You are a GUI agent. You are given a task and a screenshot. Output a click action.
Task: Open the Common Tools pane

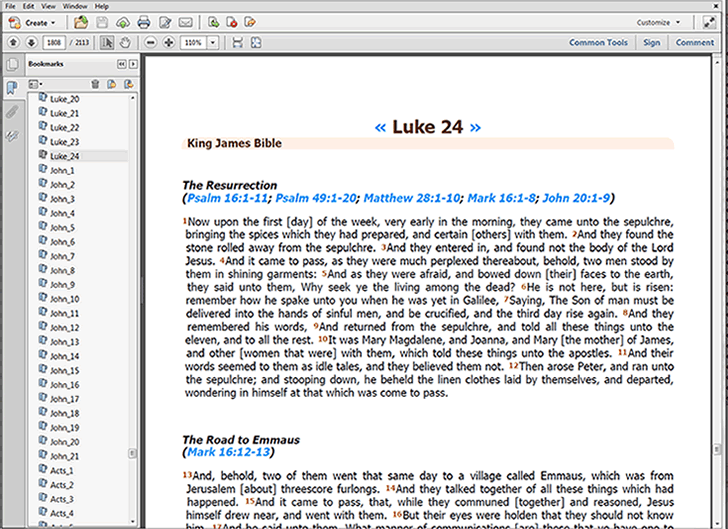pos(598,42)
